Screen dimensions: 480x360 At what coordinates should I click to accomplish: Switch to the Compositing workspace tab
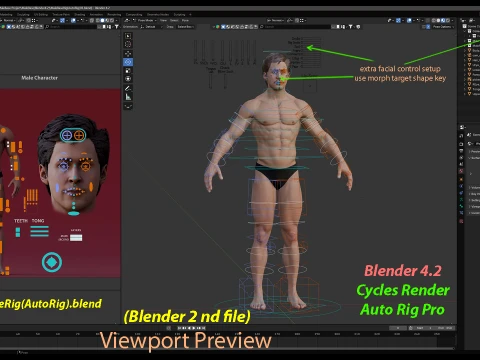pos(134,15)
